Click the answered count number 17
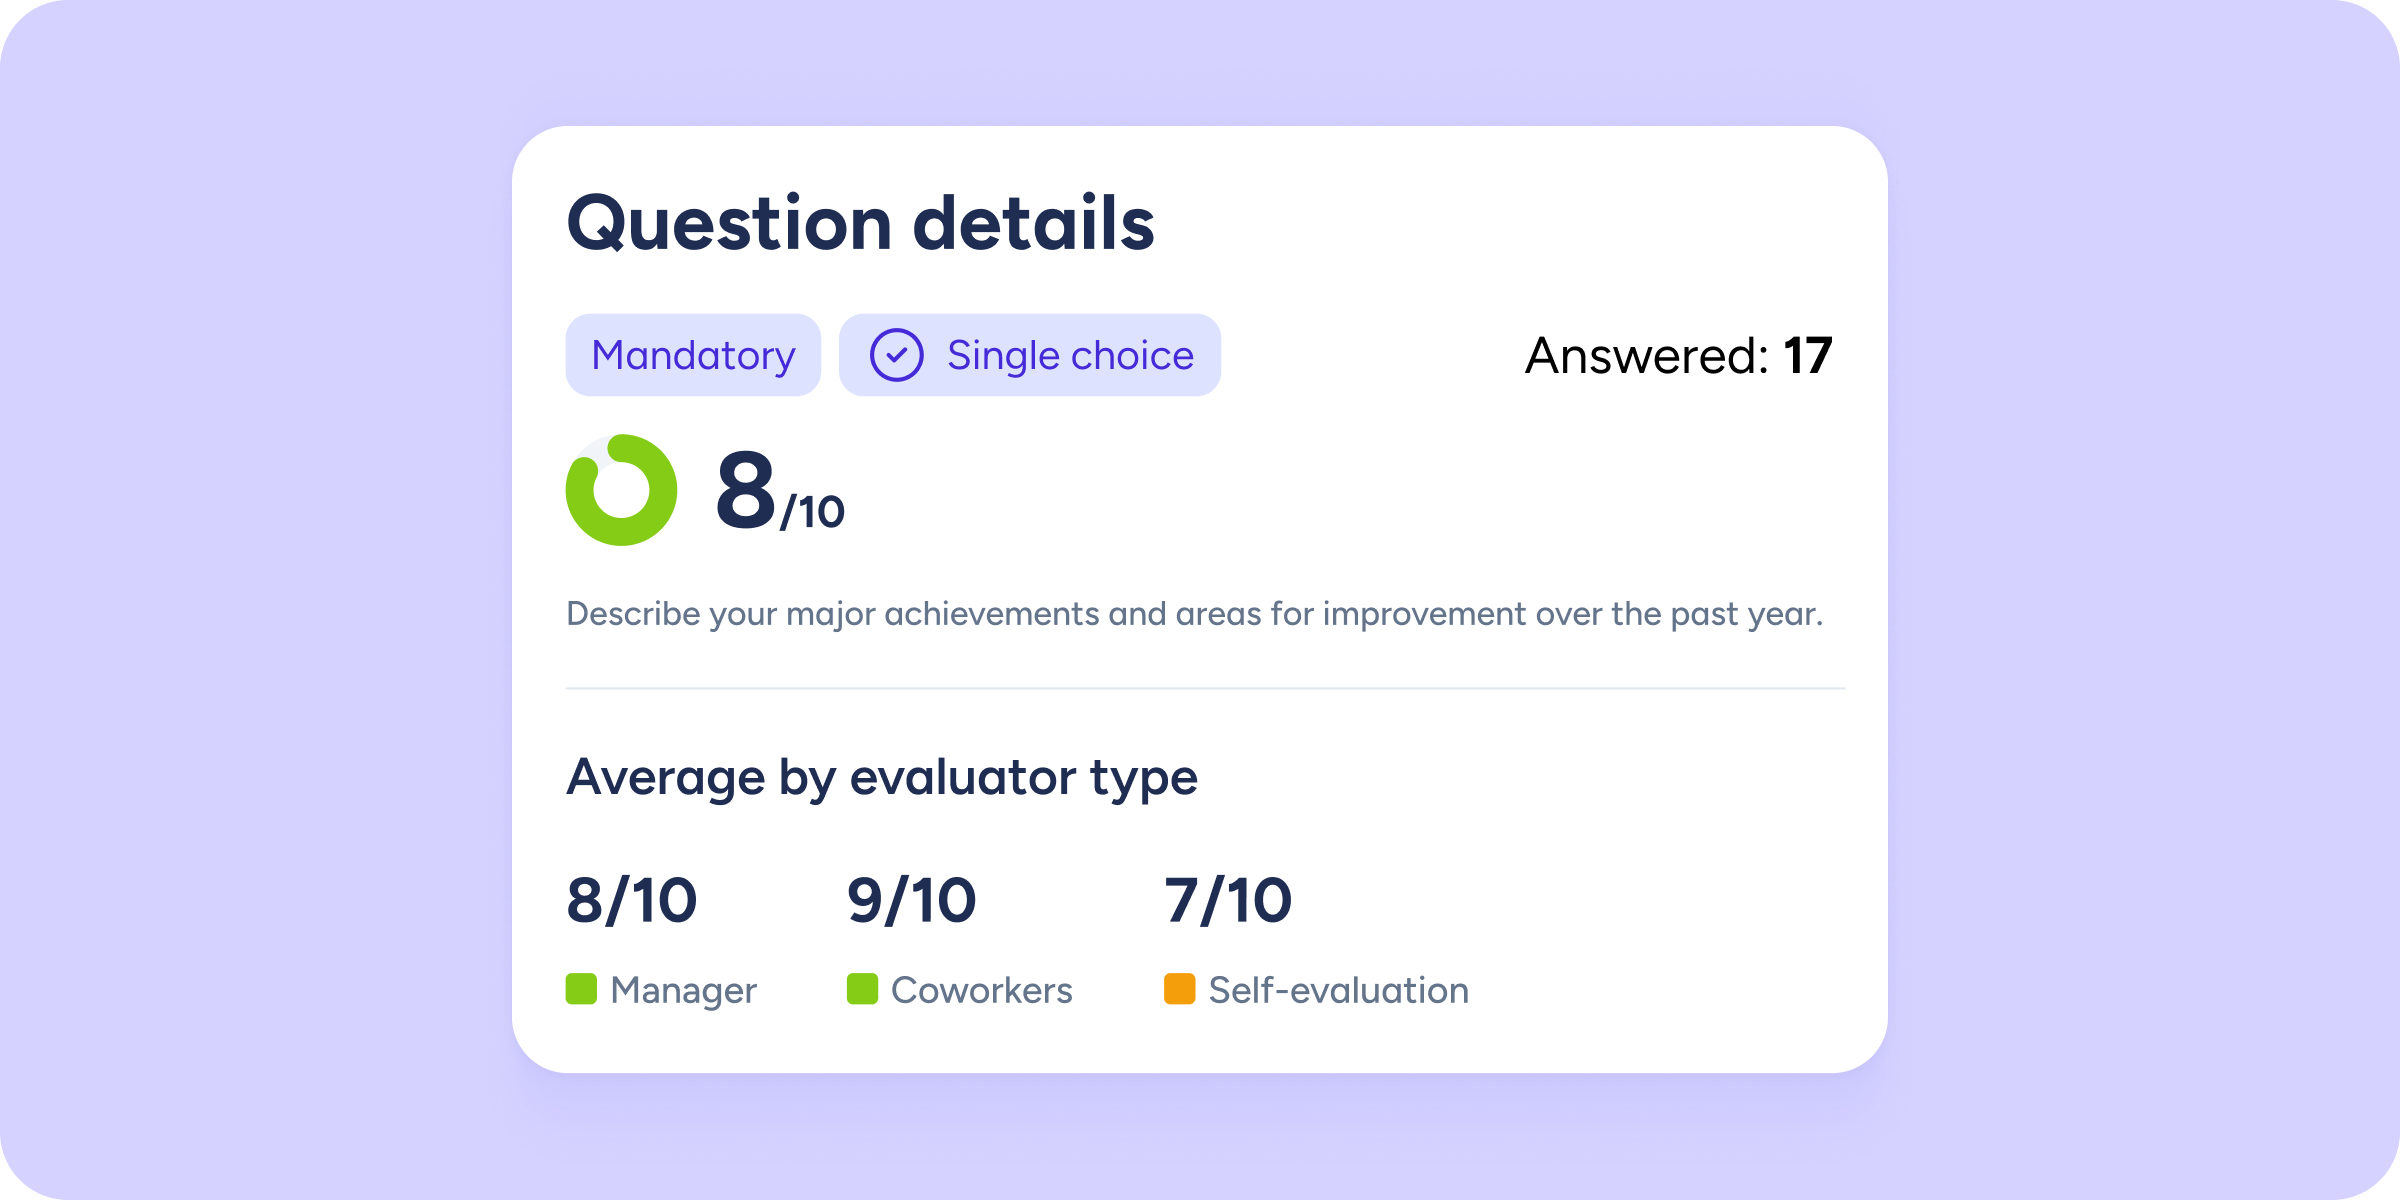2400x1200 pixels. coord(1808,356)
